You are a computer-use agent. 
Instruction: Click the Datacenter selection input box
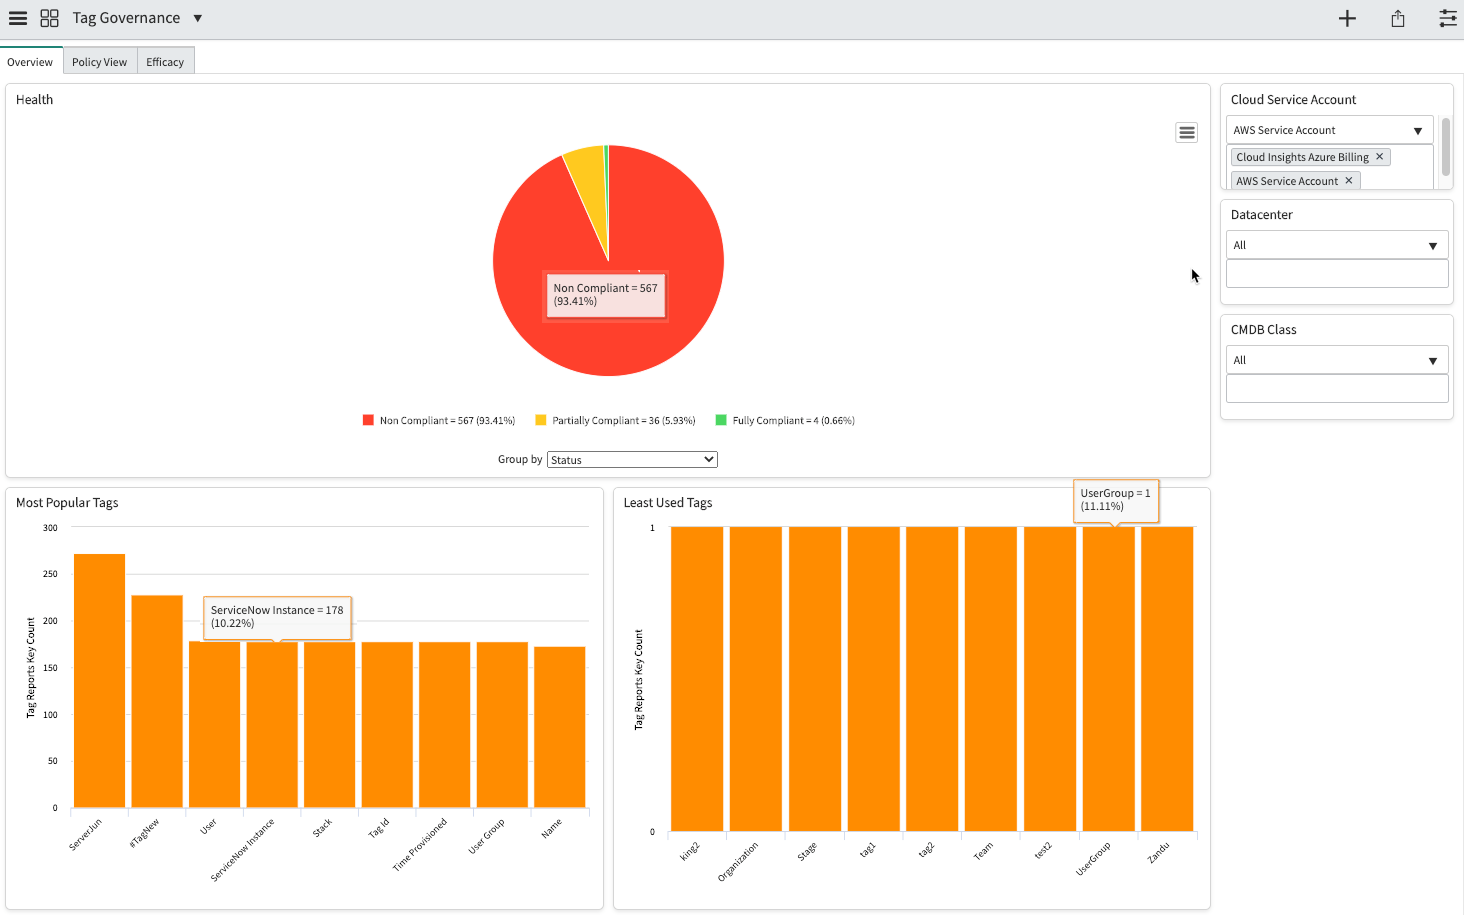point(1337,274)
